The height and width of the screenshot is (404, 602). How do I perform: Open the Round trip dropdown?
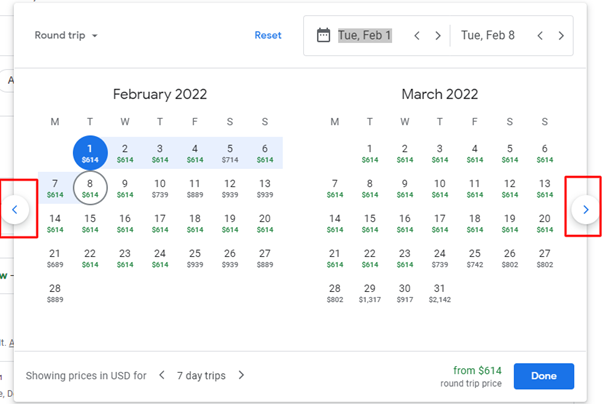pos(66,35)
